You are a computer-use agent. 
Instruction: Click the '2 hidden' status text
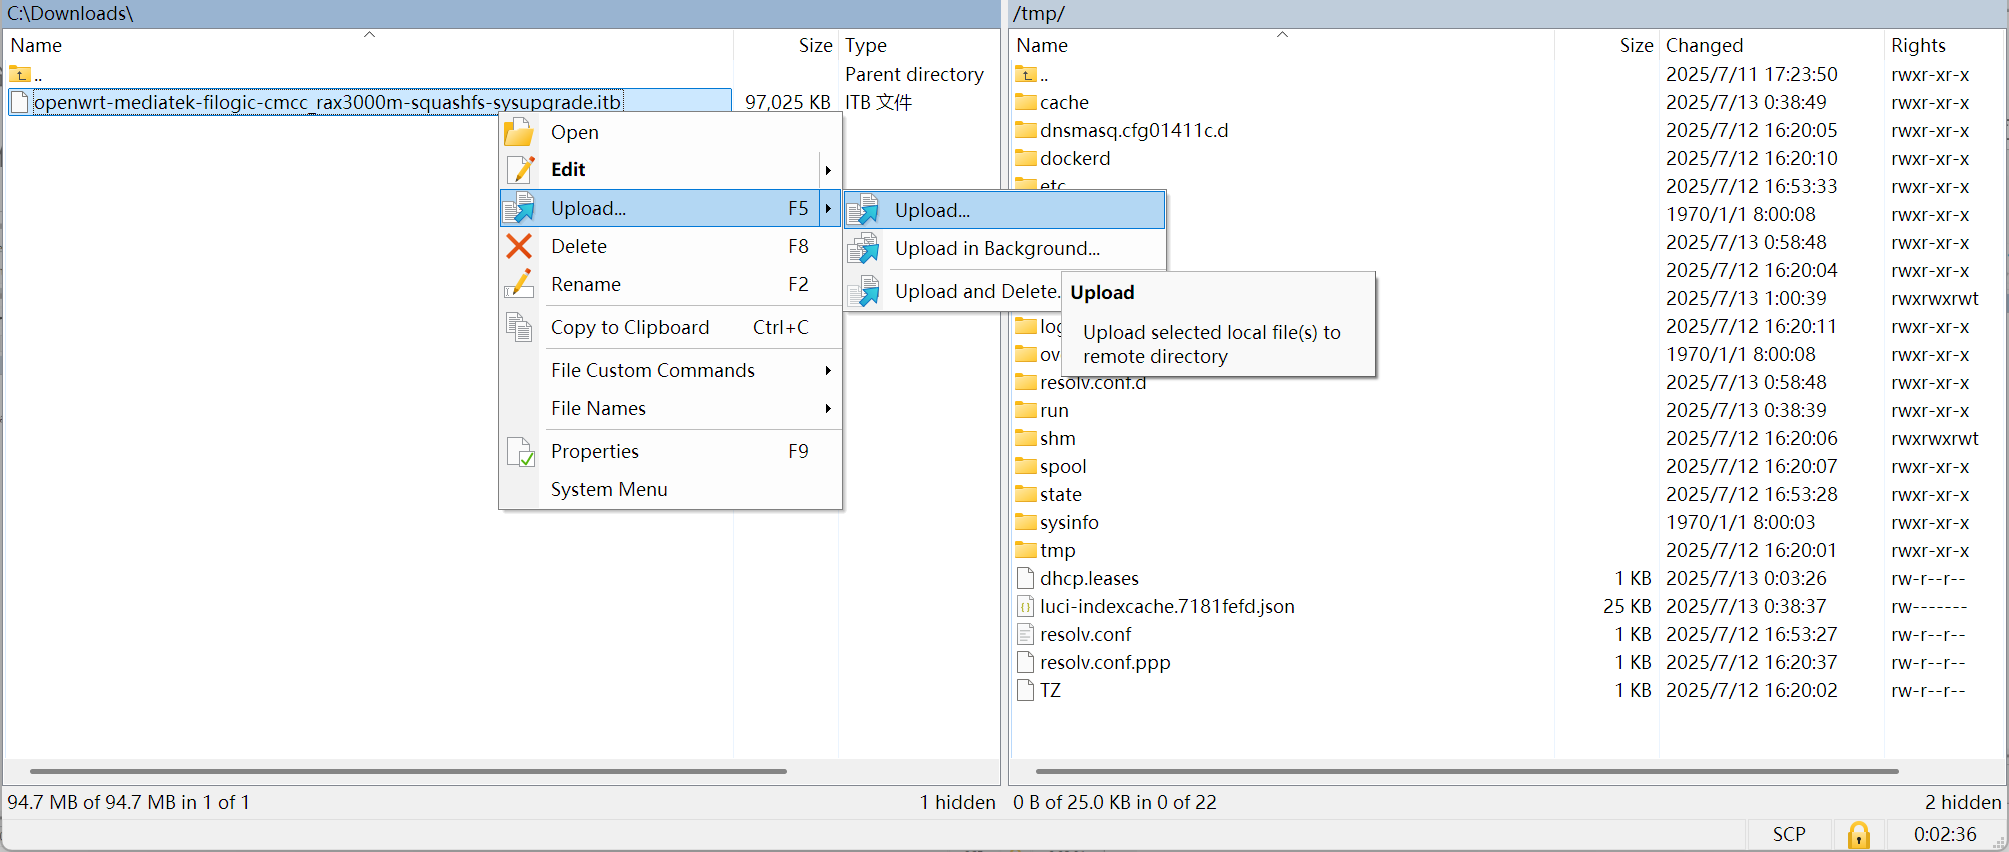point(1962,802)
